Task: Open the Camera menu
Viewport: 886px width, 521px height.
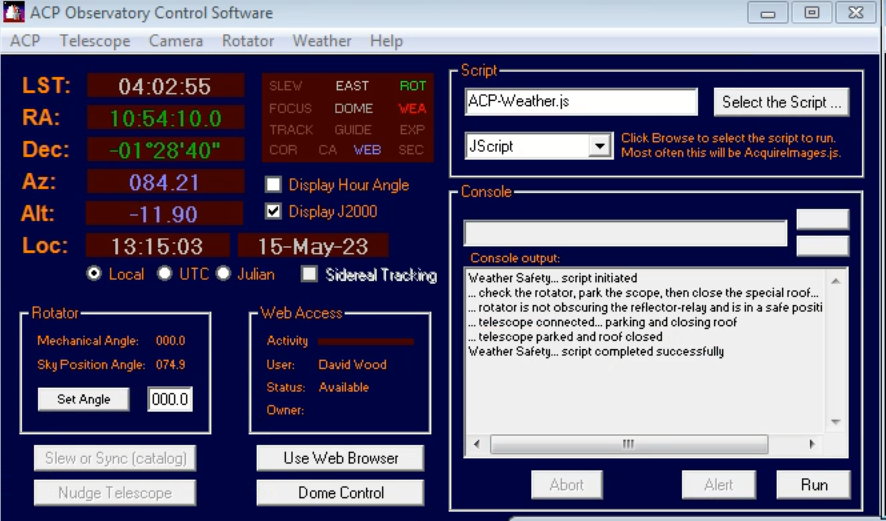Action: [x=176, y=41]
